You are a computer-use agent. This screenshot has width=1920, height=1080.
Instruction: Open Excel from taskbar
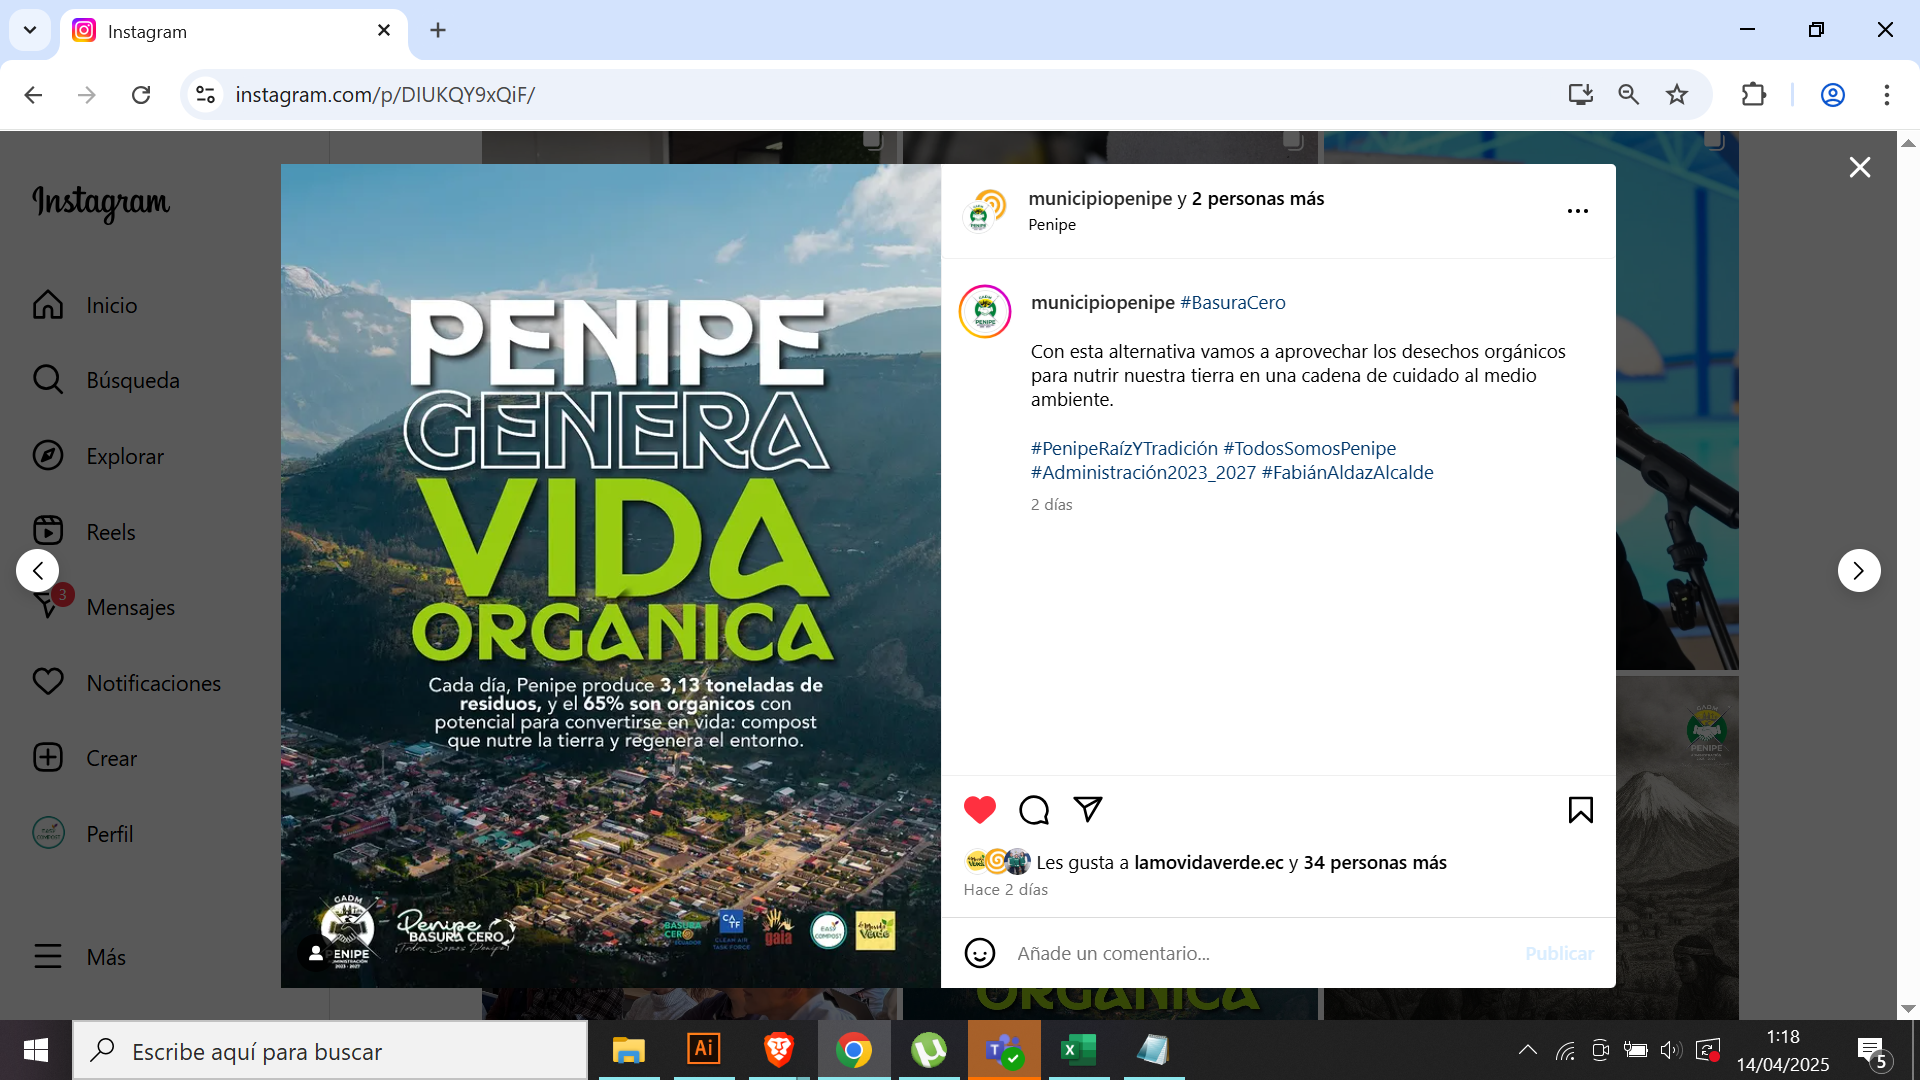pyautogui.click(x=1079, y=1050)
